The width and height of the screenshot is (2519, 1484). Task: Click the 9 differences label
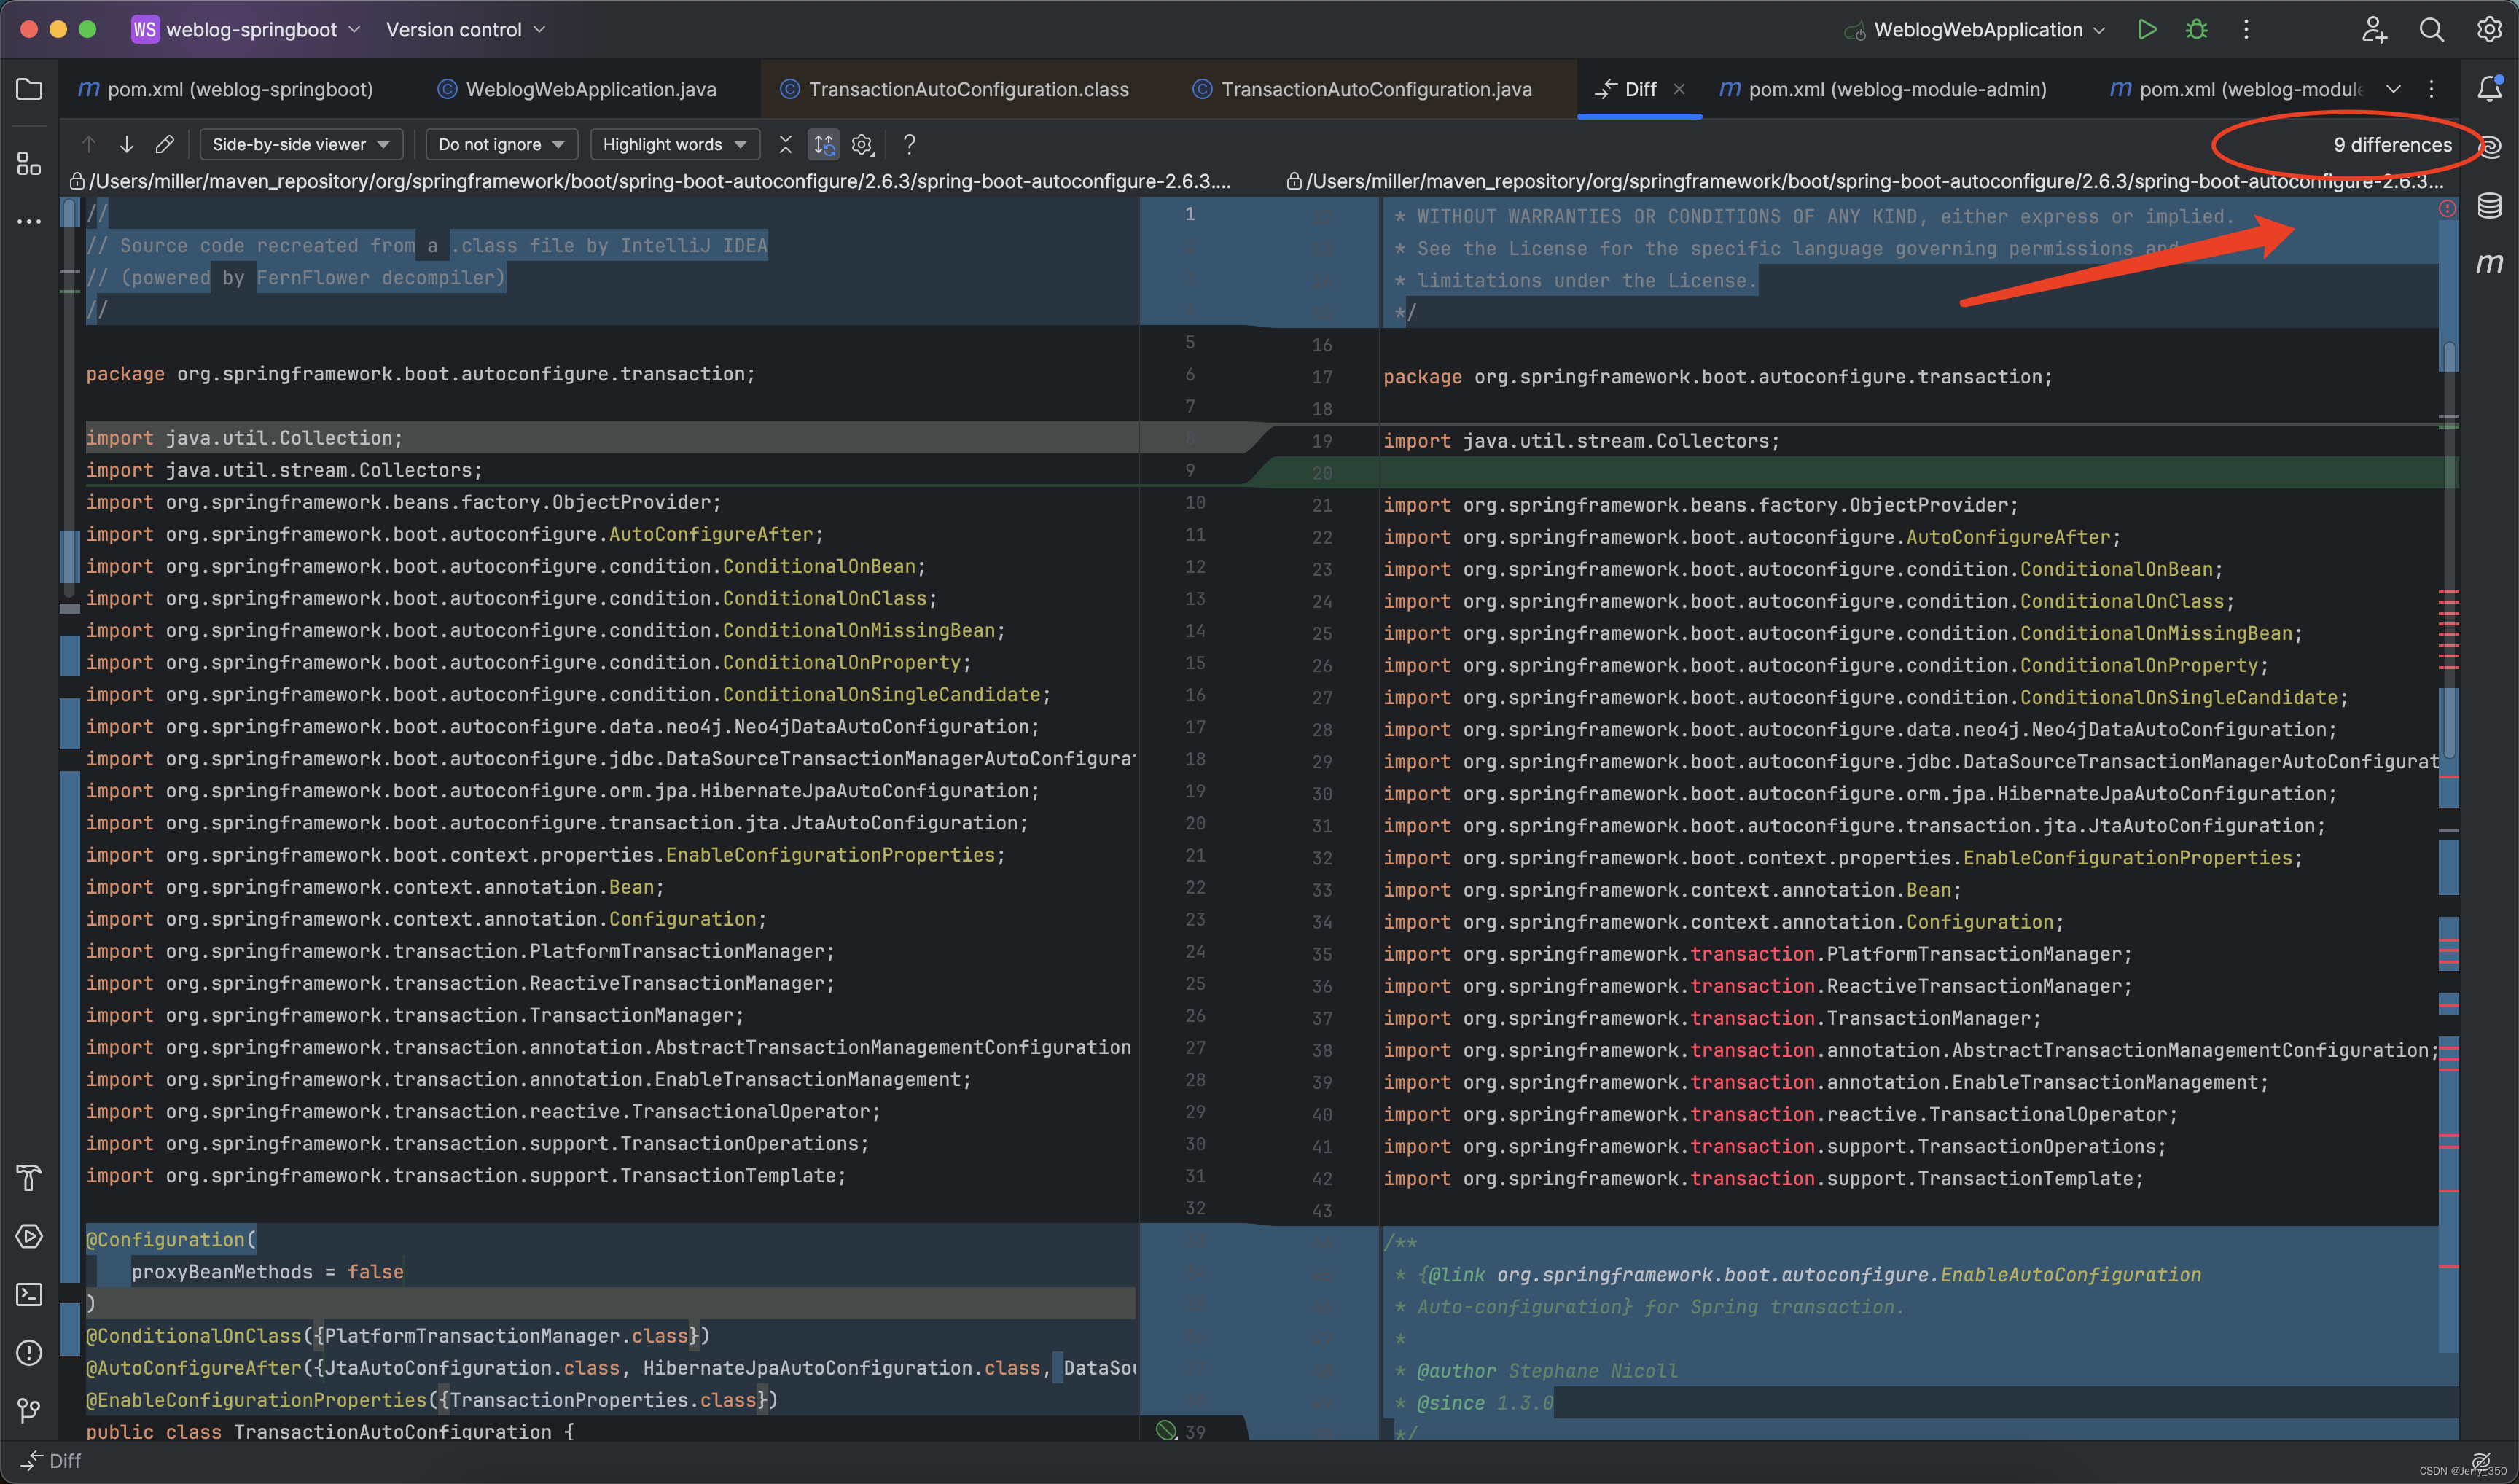pos(2392,144)
